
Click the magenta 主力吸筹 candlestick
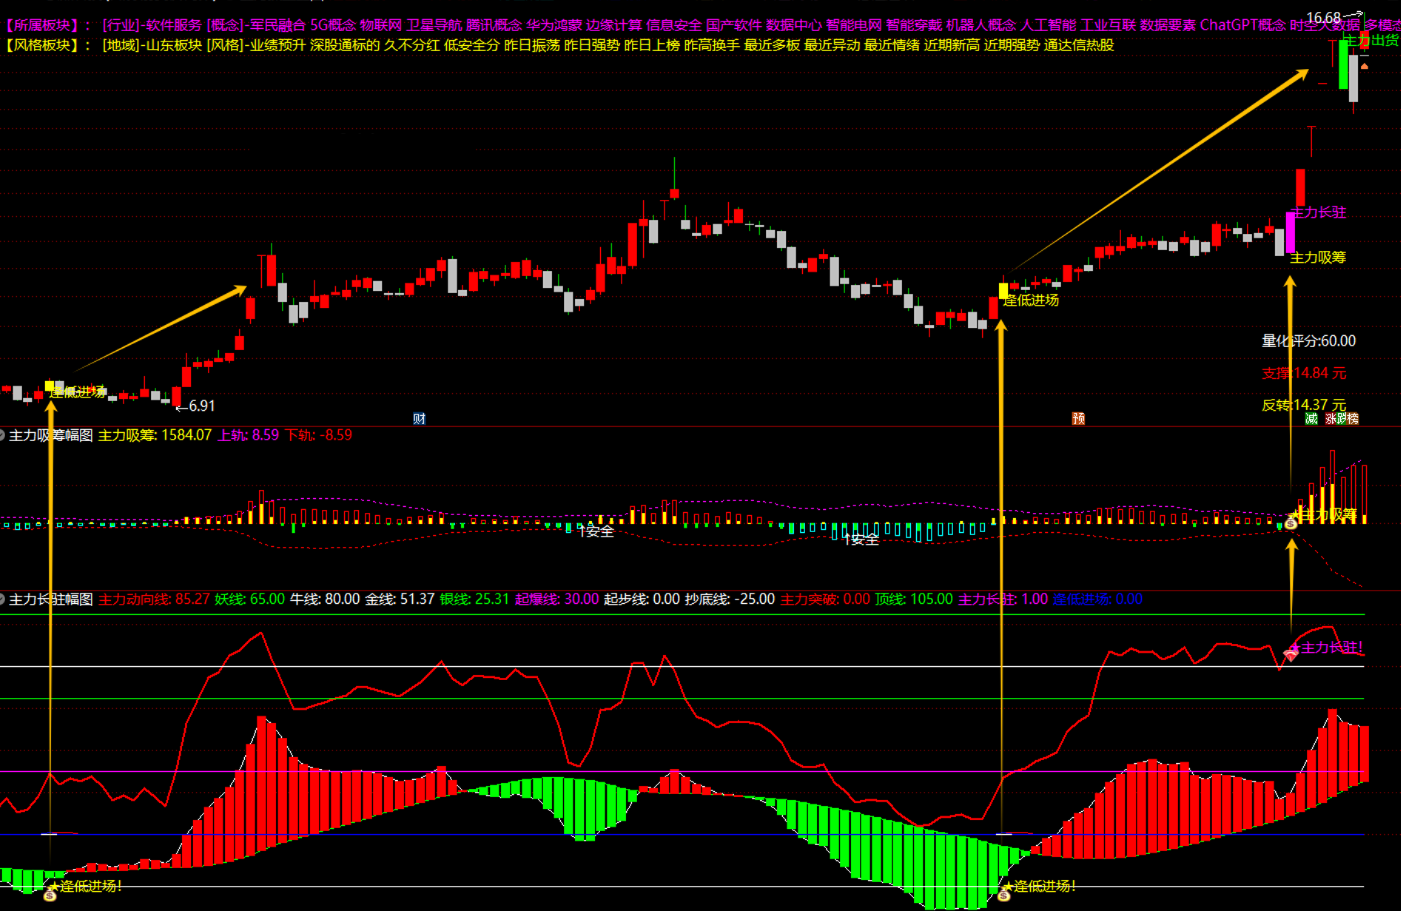(x=1290, y=232)
